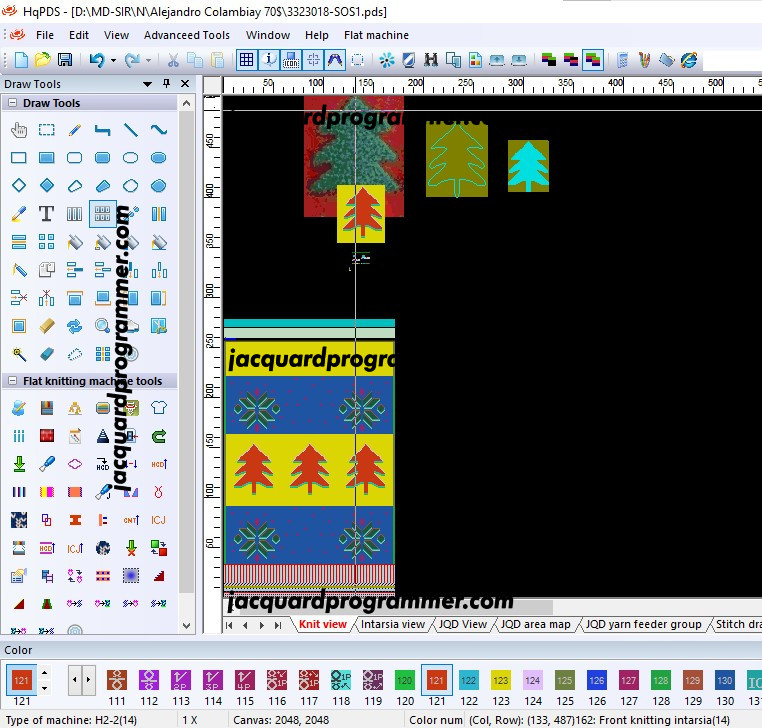The image size is (762, 728).
Task: Open the redo history dropdown arrow
Action: pyautogui.click(x=148, y=61)
